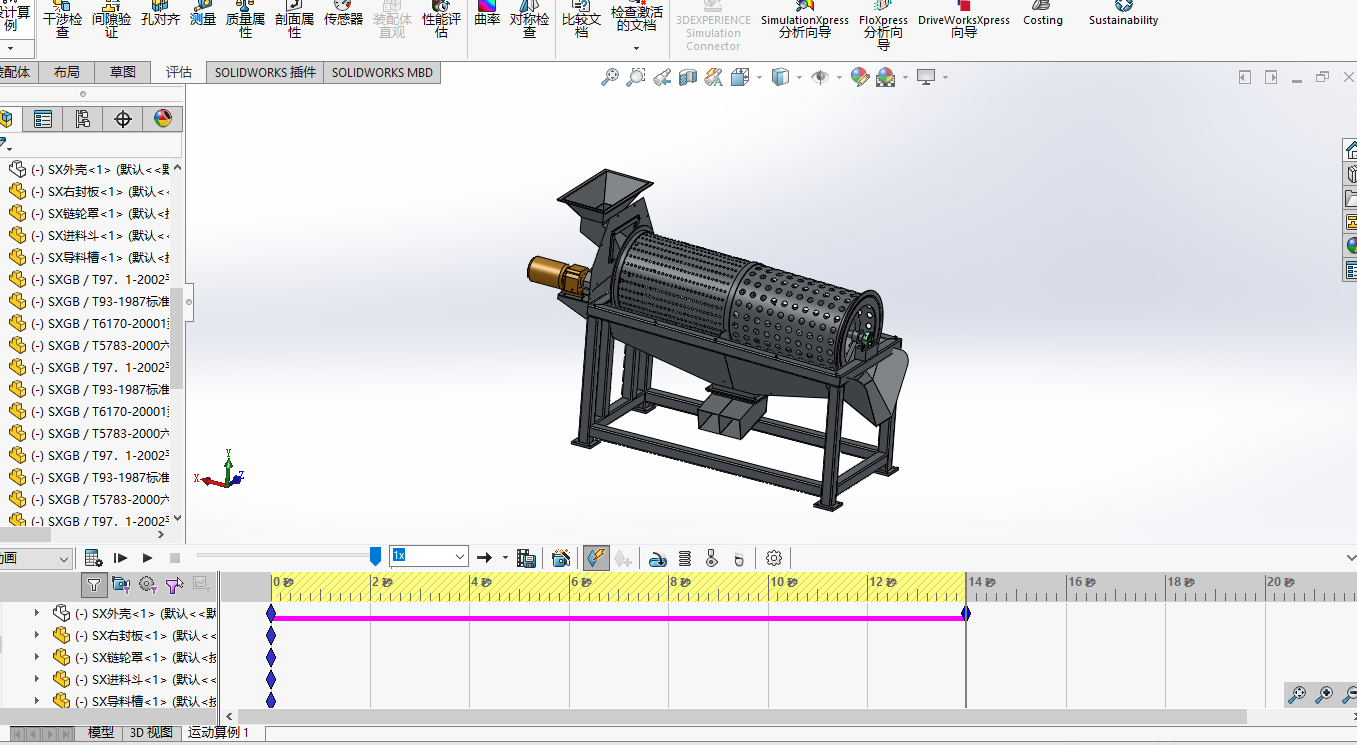The image size is (1357, 745).
Task: Expand the 检查激活的文档 dropdown arrow
Action: 636,47
